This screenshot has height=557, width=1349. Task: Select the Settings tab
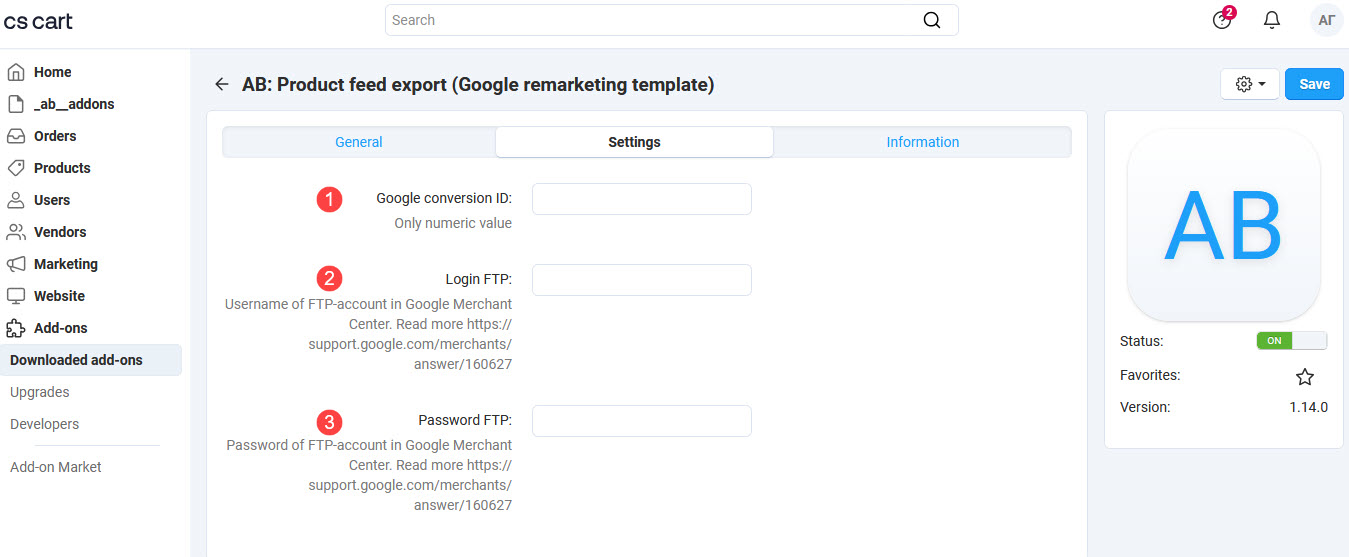click(634, 142)
